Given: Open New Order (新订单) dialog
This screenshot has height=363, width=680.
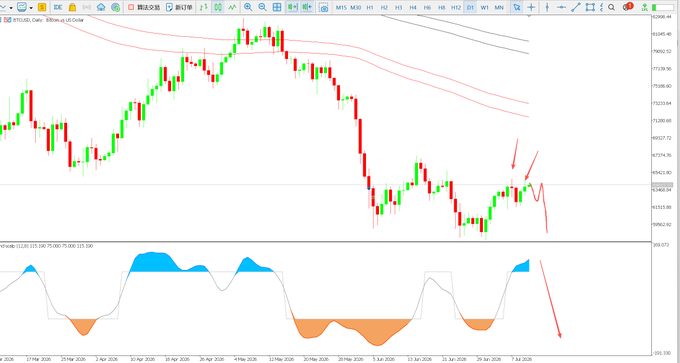Looking at the screenshot, I should click(x=180, y=7).
